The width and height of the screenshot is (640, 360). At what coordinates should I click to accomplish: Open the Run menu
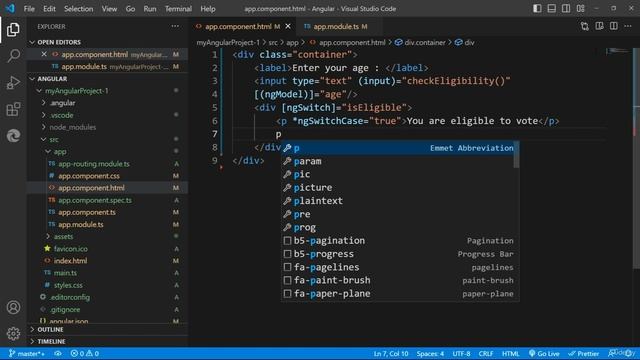coord(150,9)
